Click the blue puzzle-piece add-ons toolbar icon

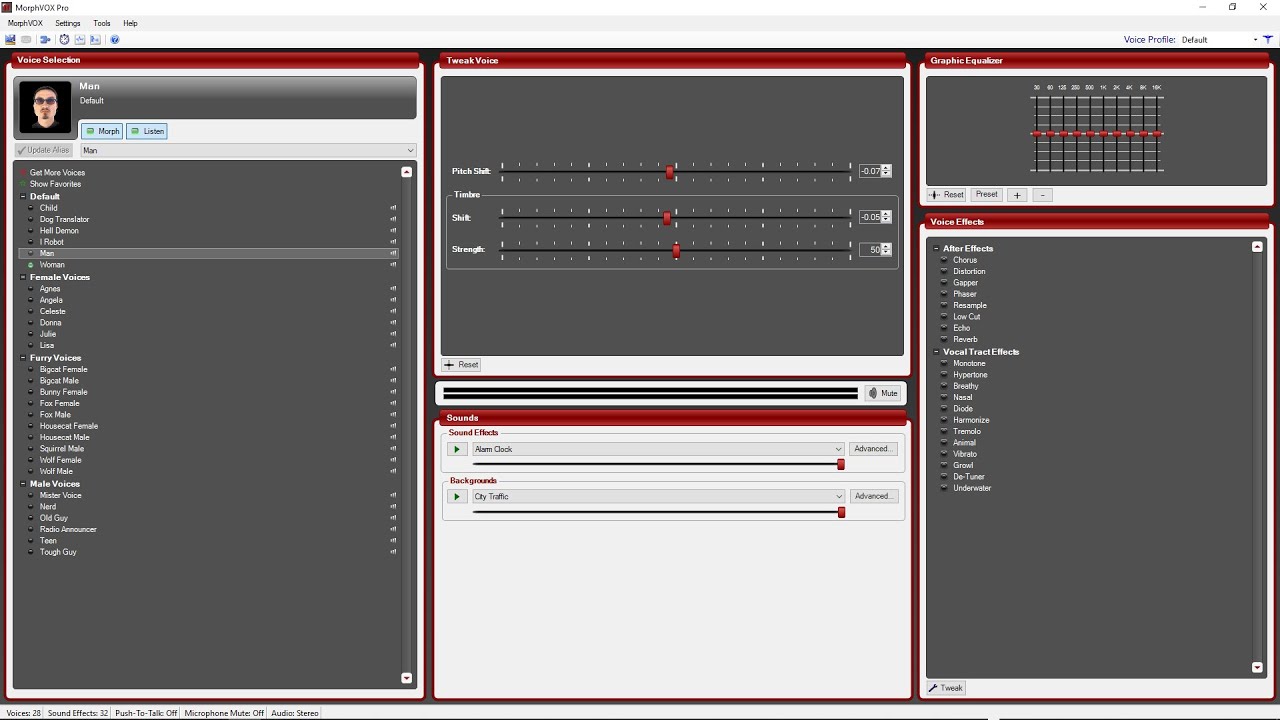(x=45, y=40)
